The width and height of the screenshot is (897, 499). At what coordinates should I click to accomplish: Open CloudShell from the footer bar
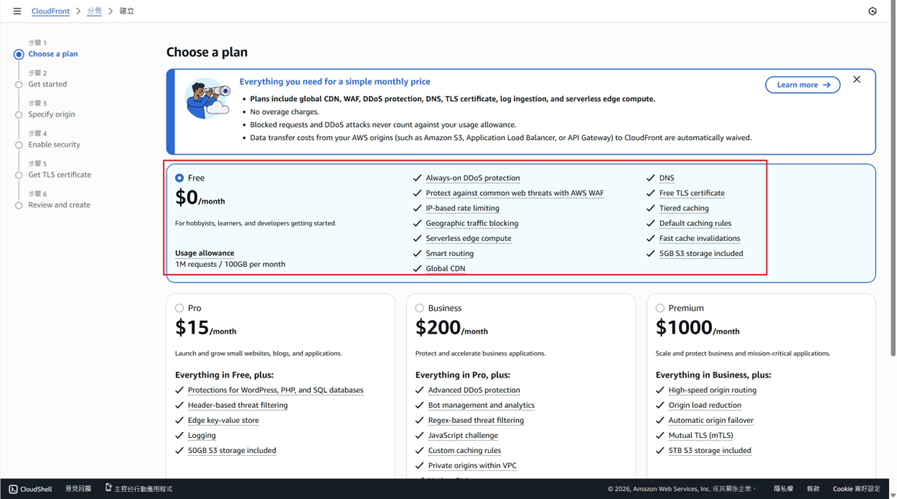(30, 489)
